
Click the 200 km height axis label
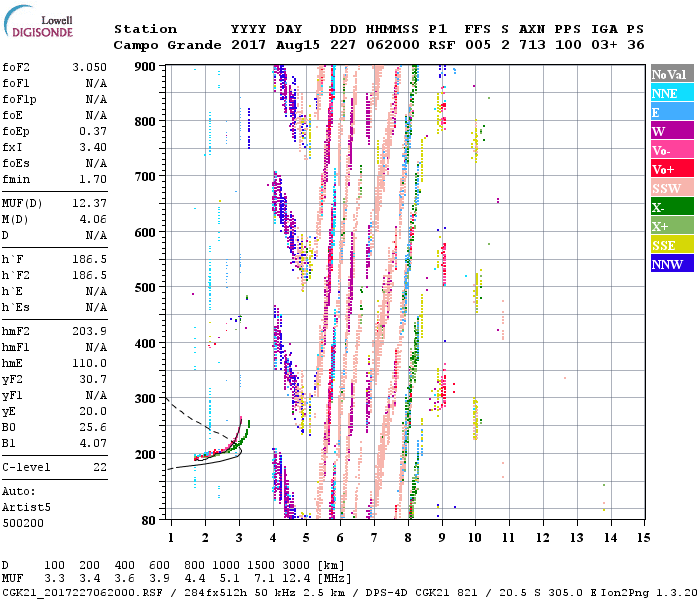coord(145,454)
